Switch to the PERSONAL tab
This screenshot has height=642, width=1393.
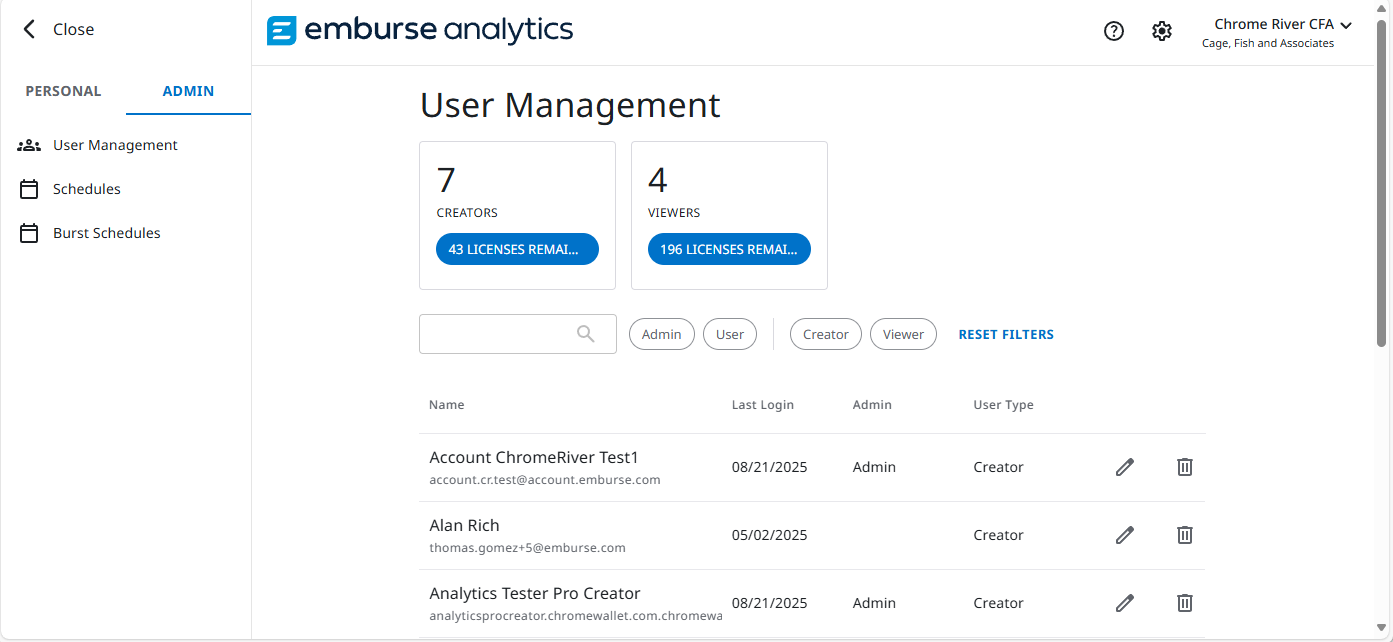point(63,90)
